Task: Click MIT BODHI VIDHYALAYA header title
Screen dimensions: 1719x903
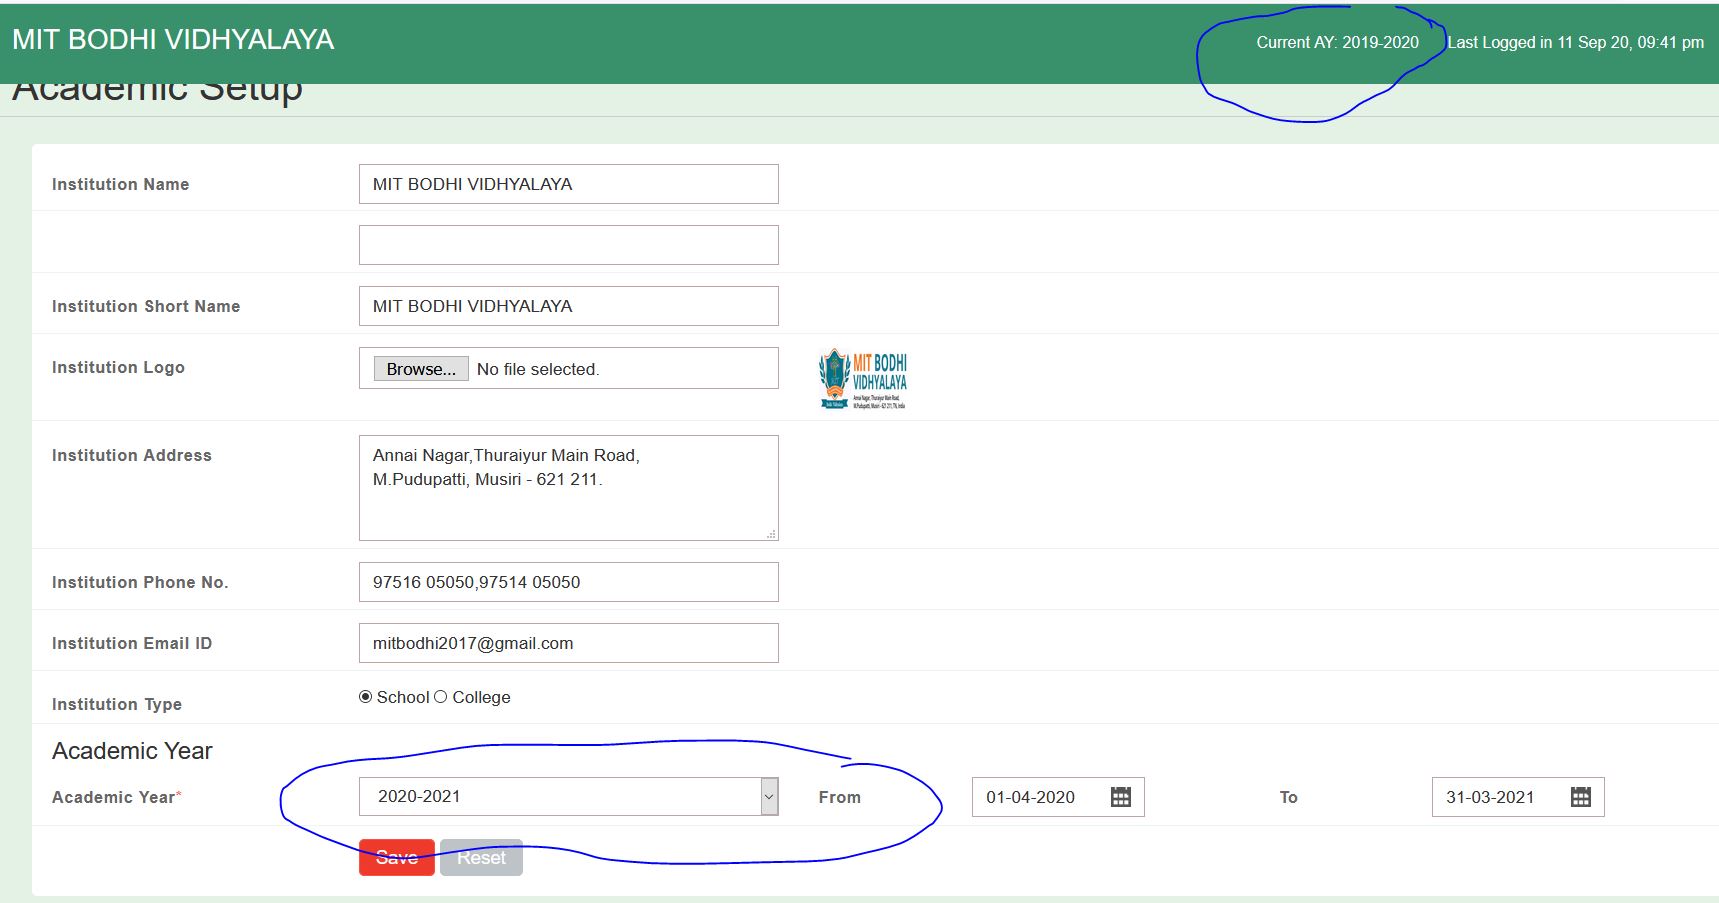Action: [173, 40]
